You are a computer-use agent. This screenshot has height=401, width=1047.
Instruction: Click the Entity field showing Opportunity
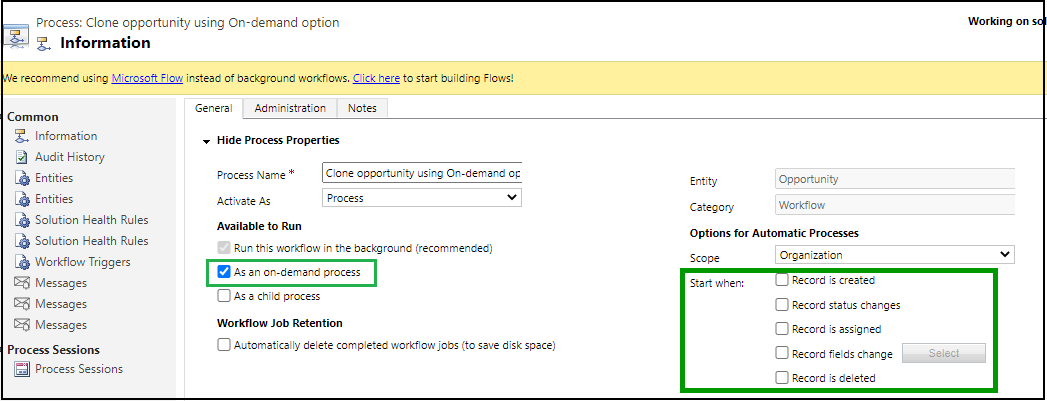point(895,179)
